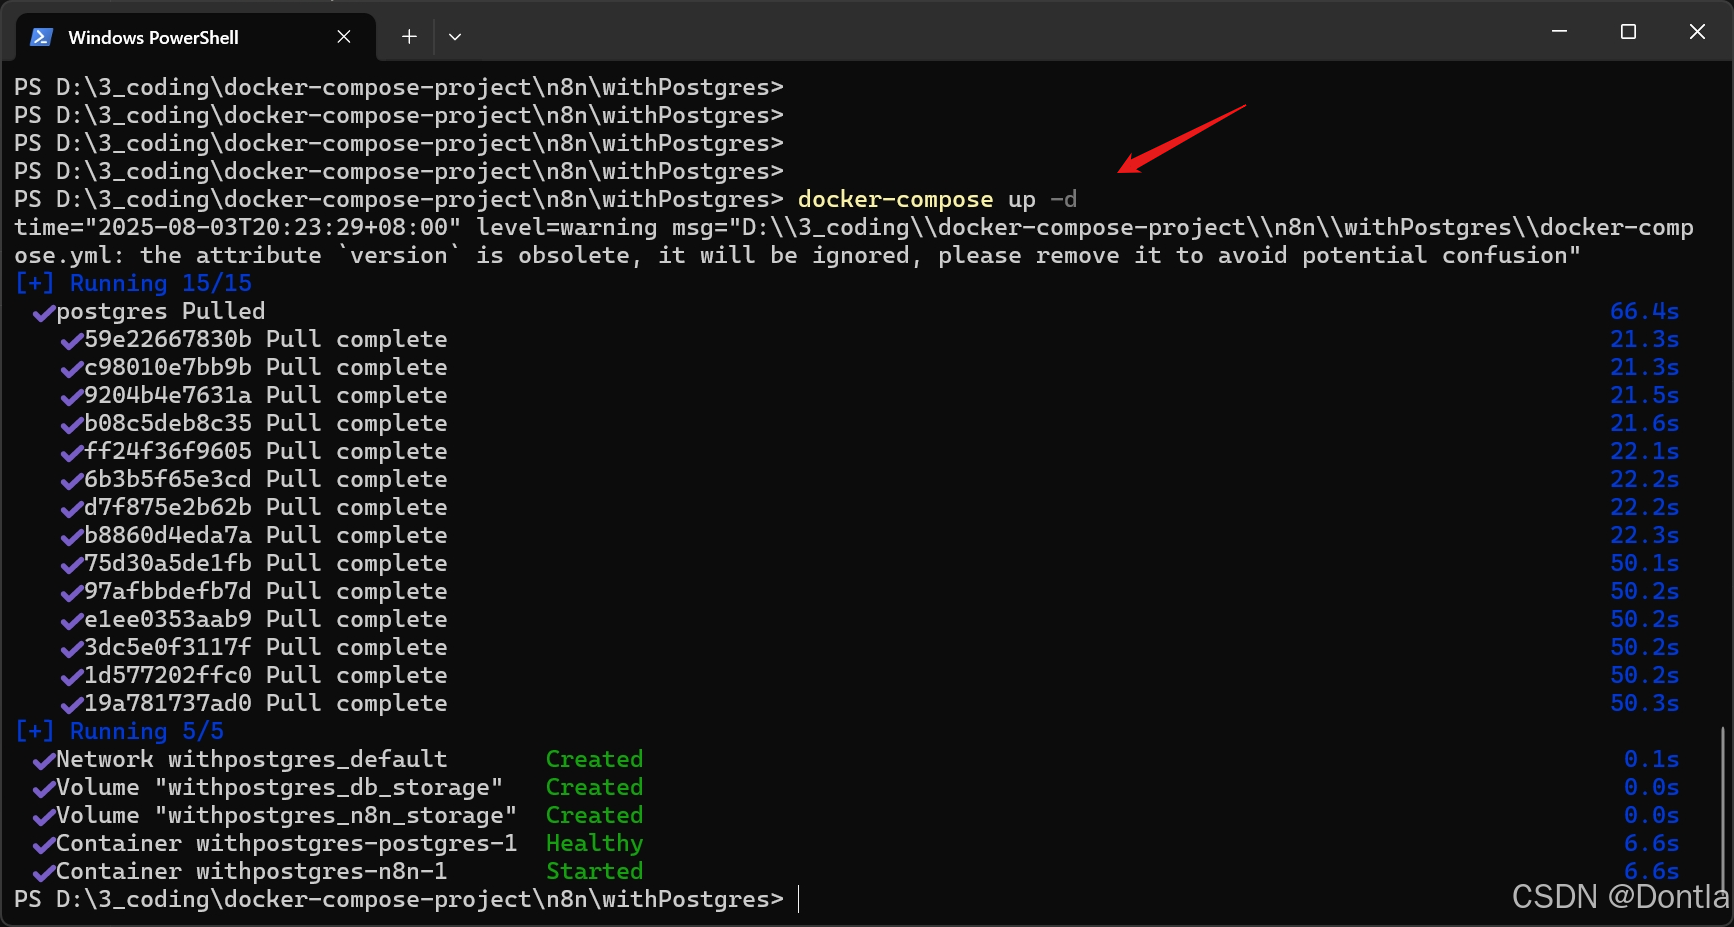Expand the tab list dropdown arrow

click(x=455, y=36)
